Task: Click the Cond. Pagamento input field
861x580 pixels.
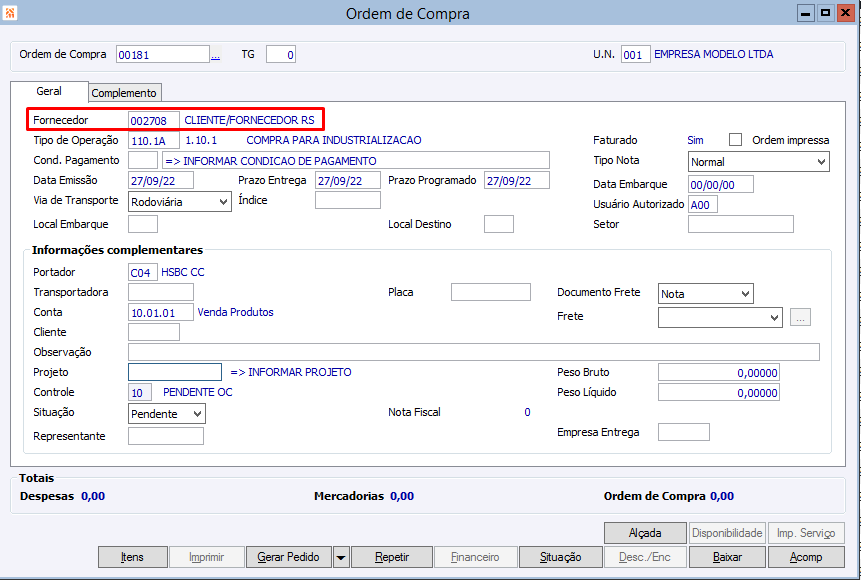Action: pos(143,160)
